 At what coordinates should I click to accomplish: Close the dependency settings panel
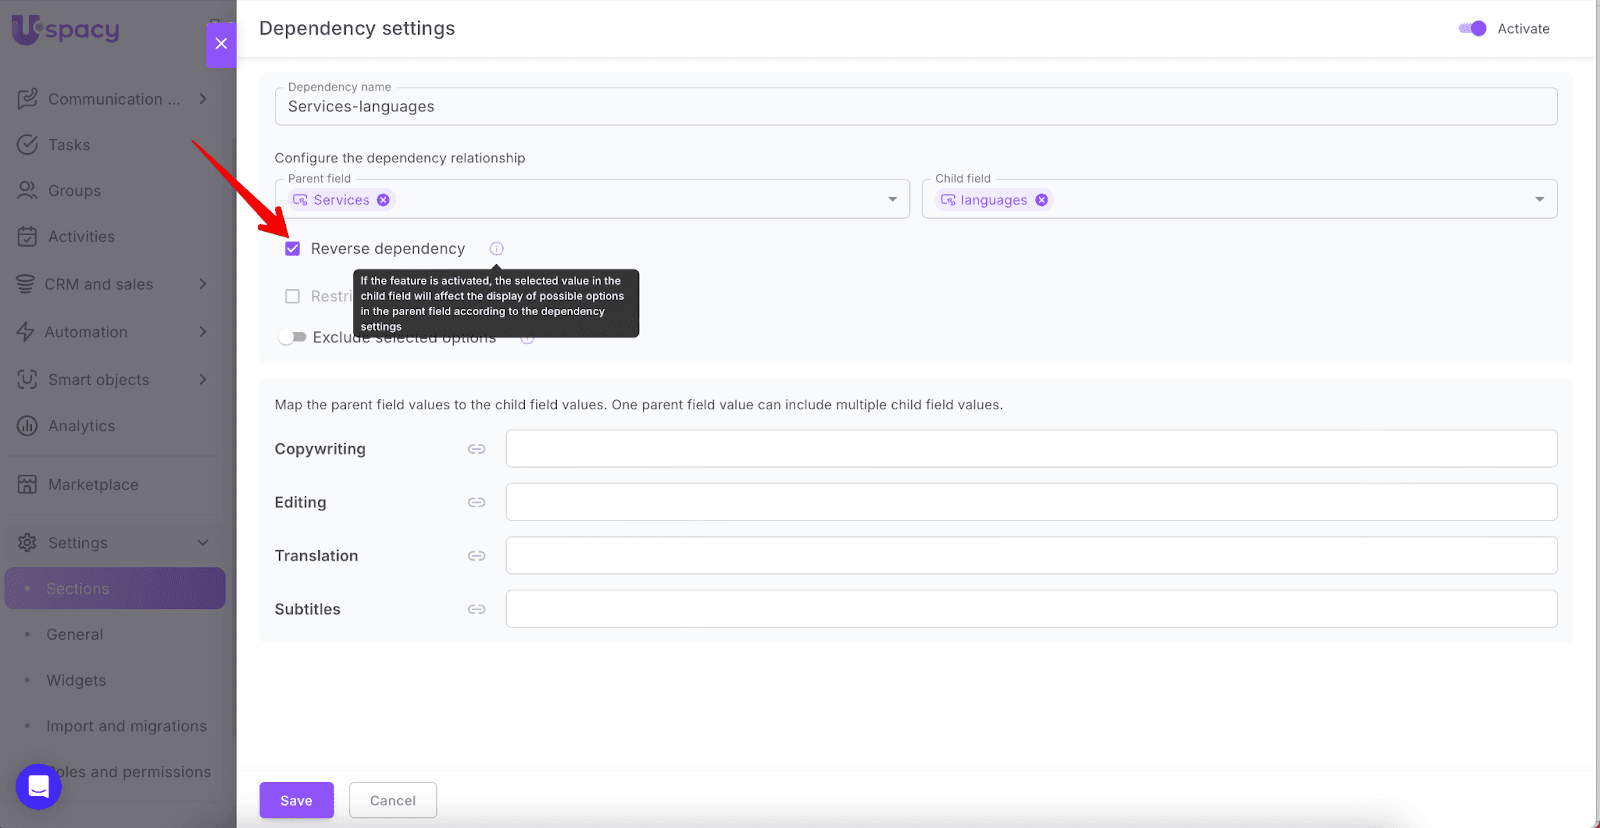pyautogui.click(x=221, y=44)
